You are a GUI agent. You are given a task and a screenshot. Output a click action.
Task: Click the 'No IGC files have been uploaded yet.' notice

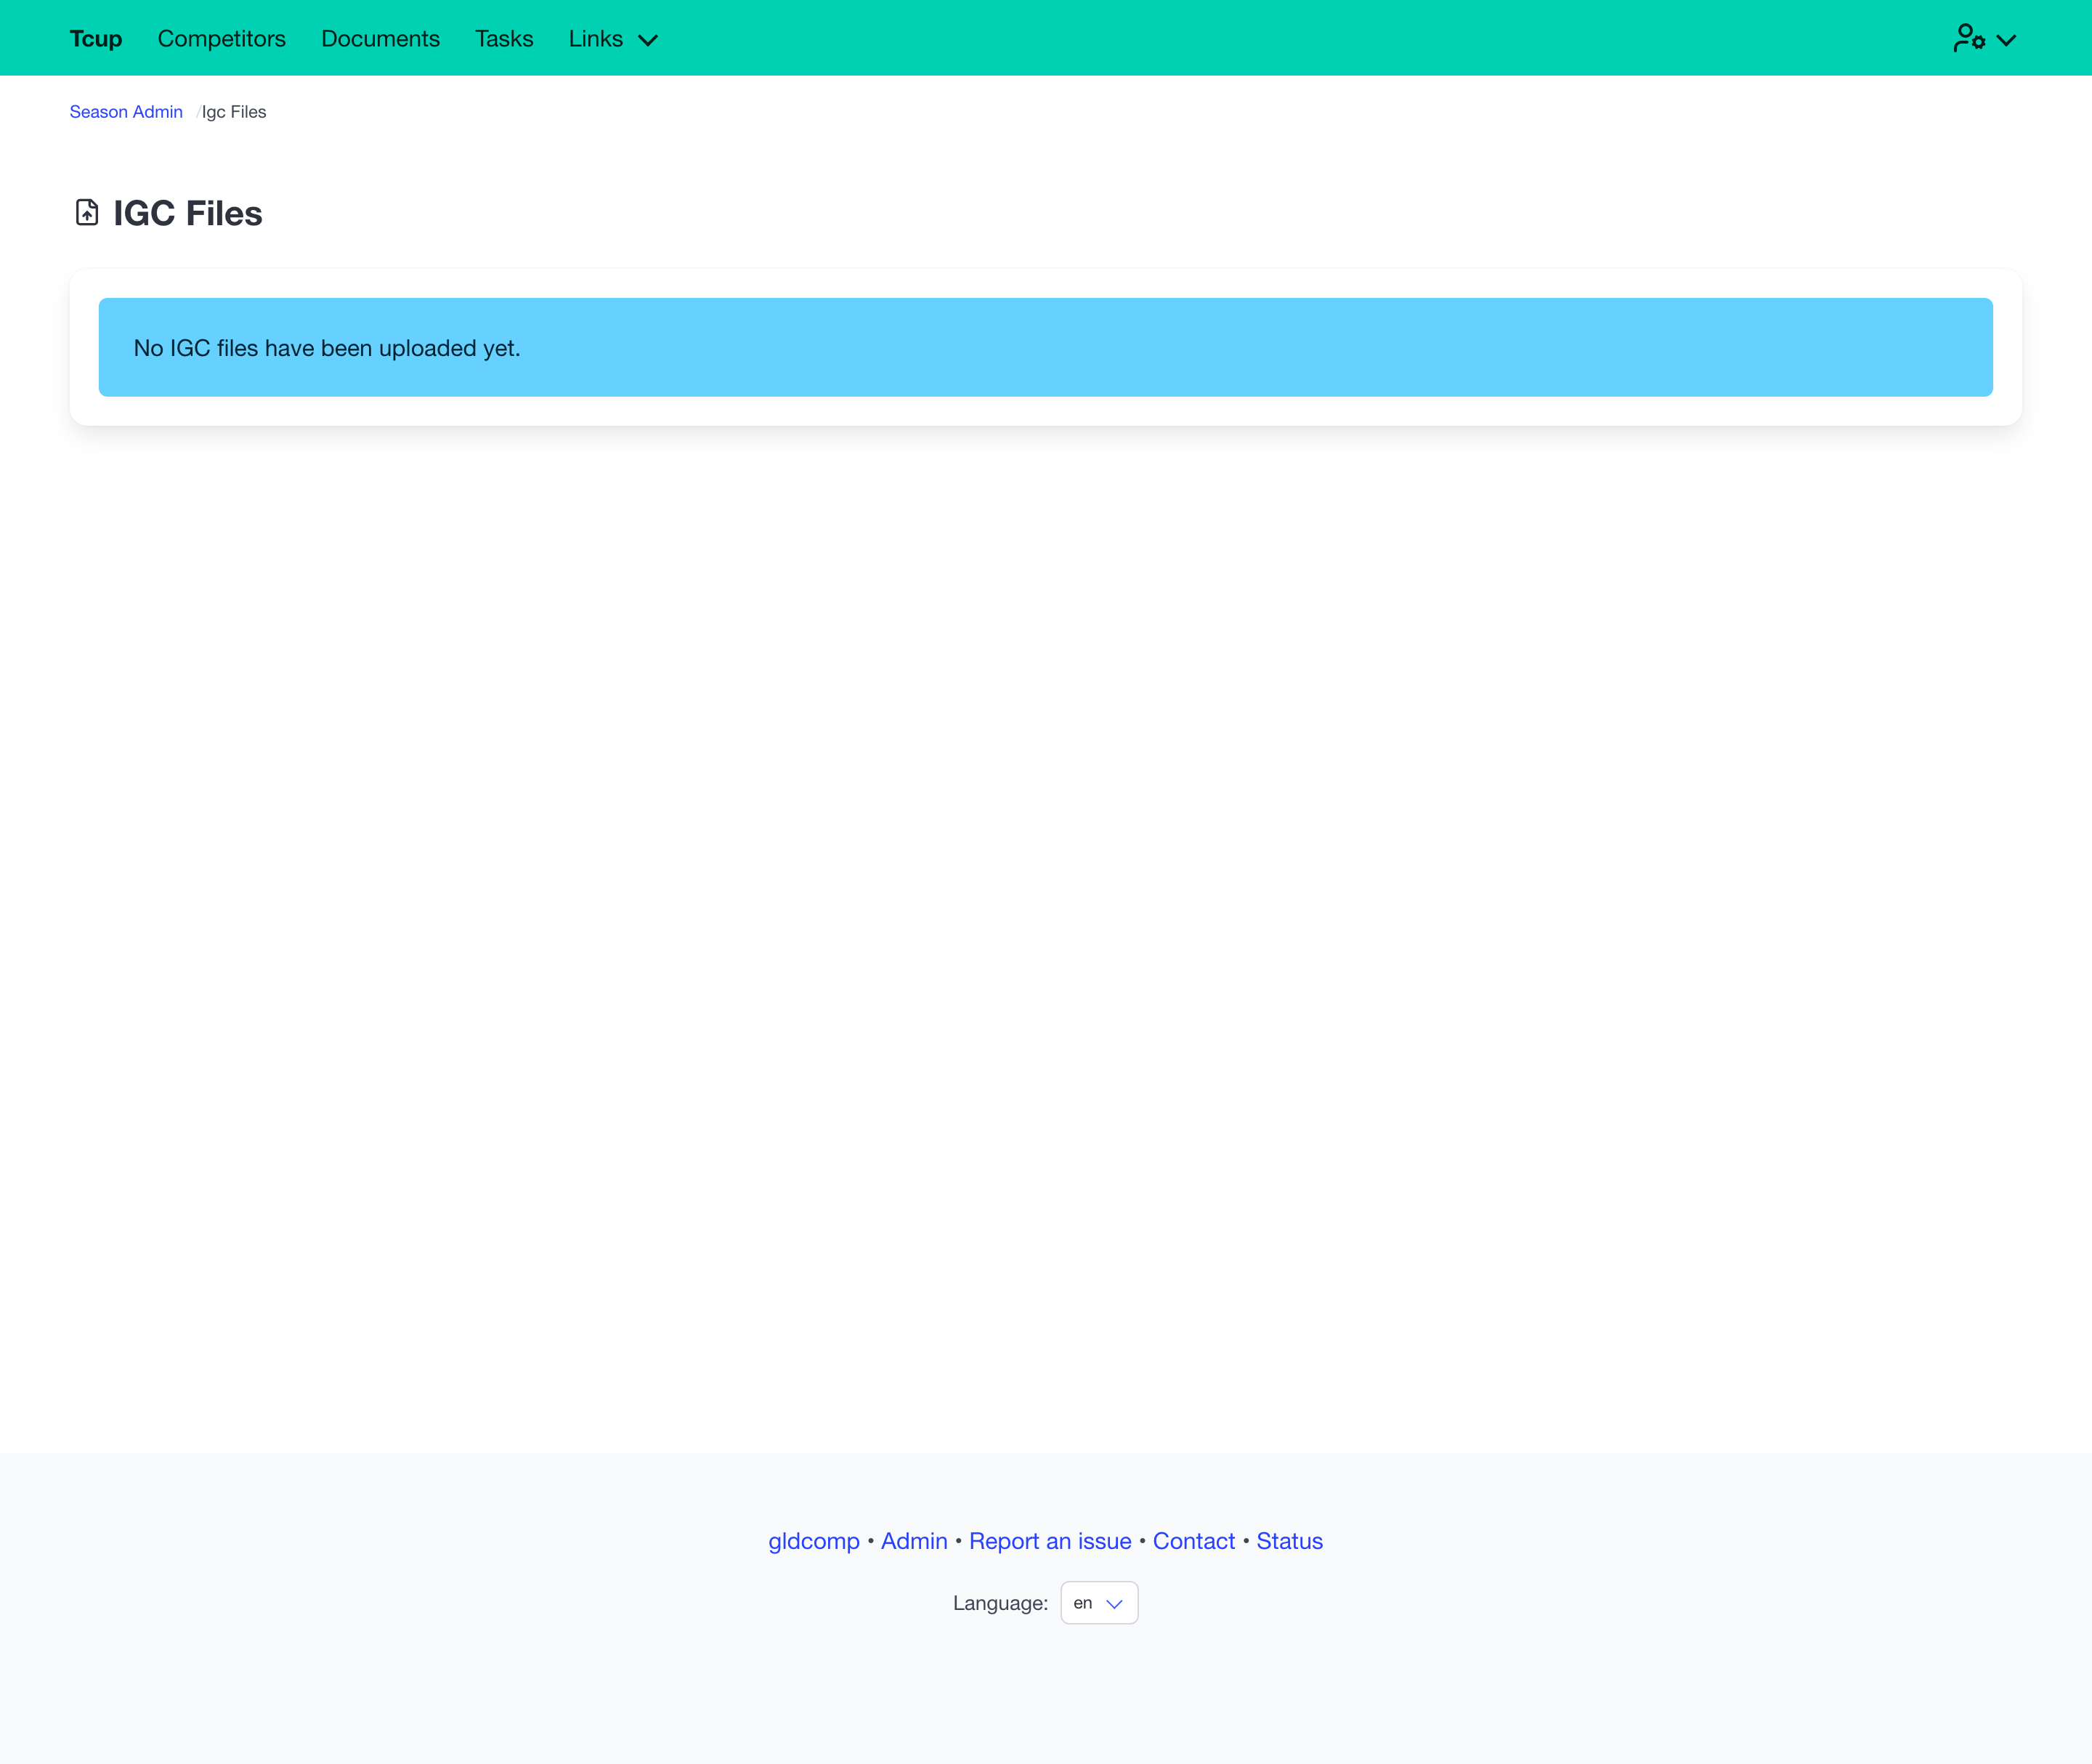(1046, 347)
